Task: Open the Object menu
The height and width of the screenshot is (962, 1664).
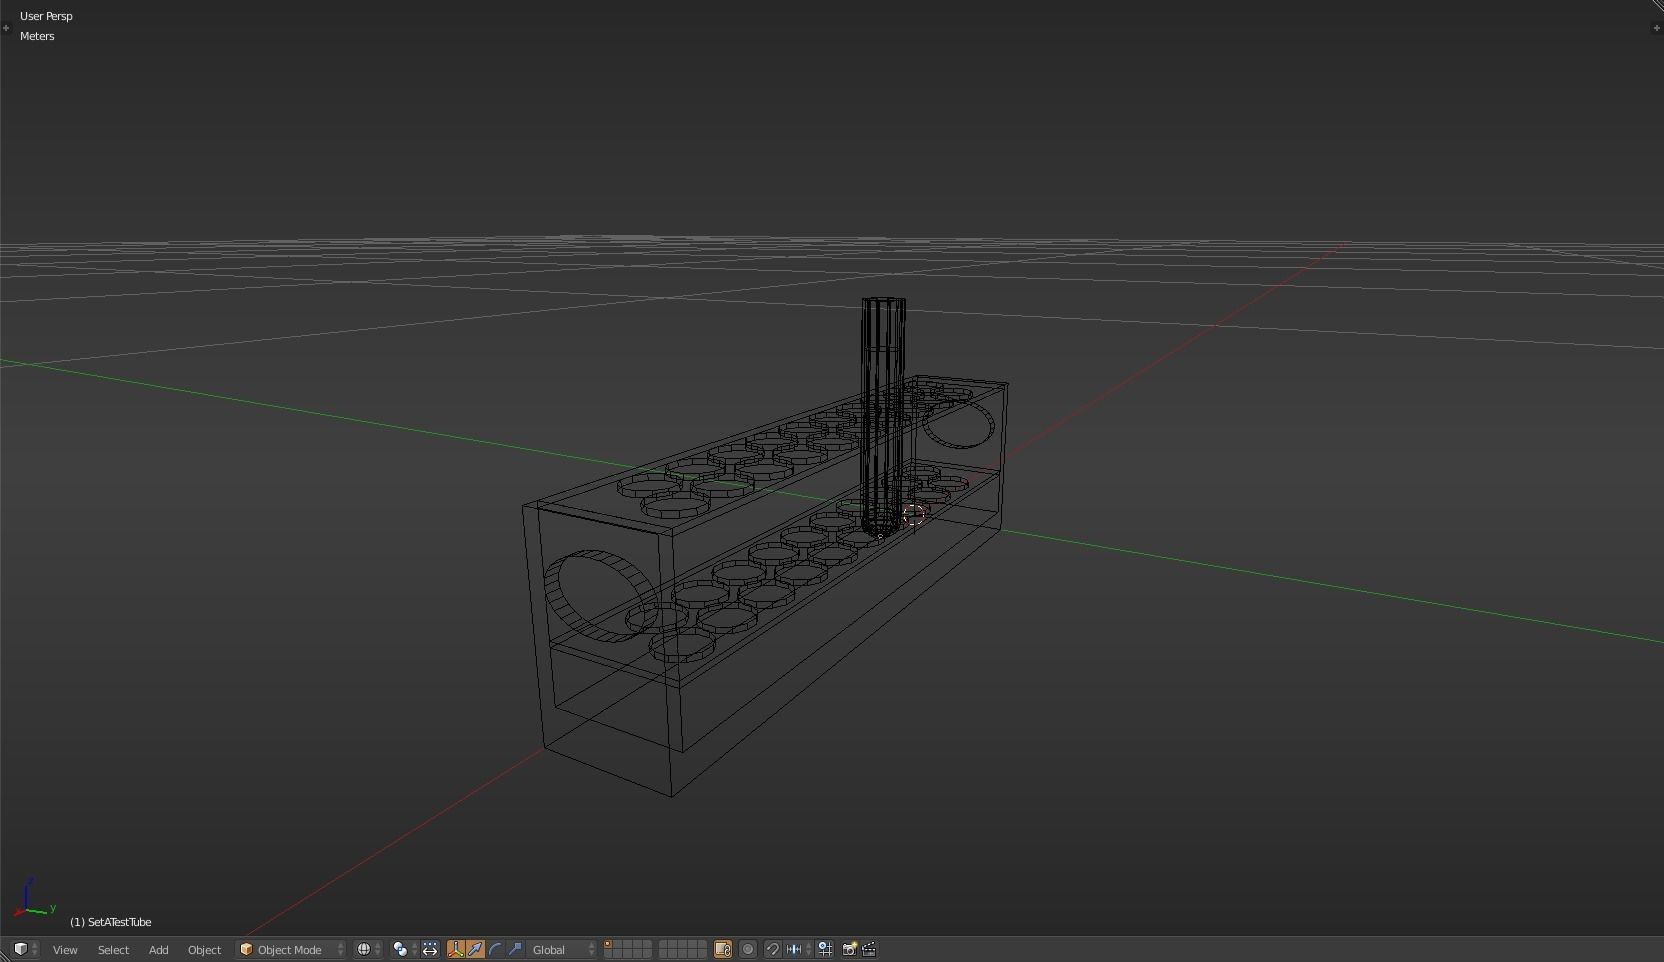Action: pyautogui.click(x=204, y=949)
